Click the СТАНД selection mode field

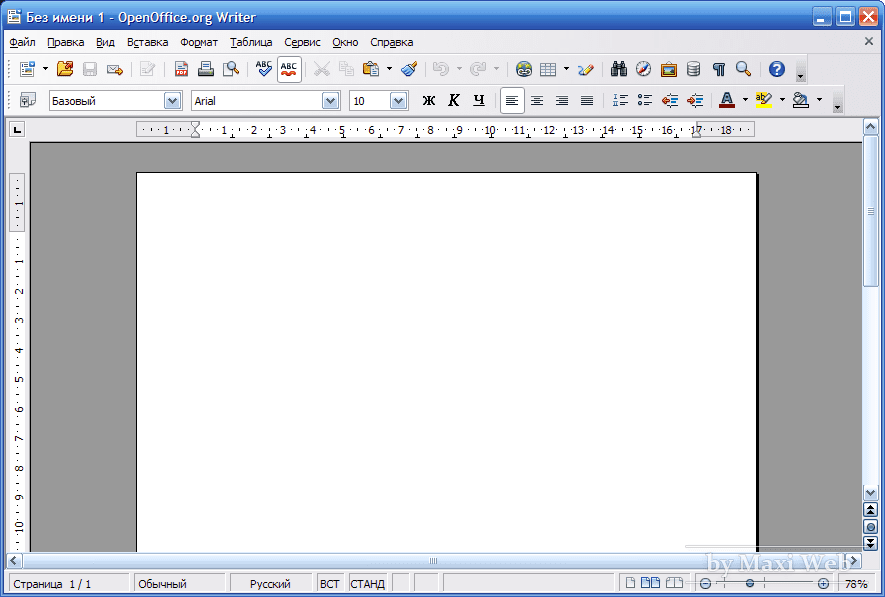[367, 584]
